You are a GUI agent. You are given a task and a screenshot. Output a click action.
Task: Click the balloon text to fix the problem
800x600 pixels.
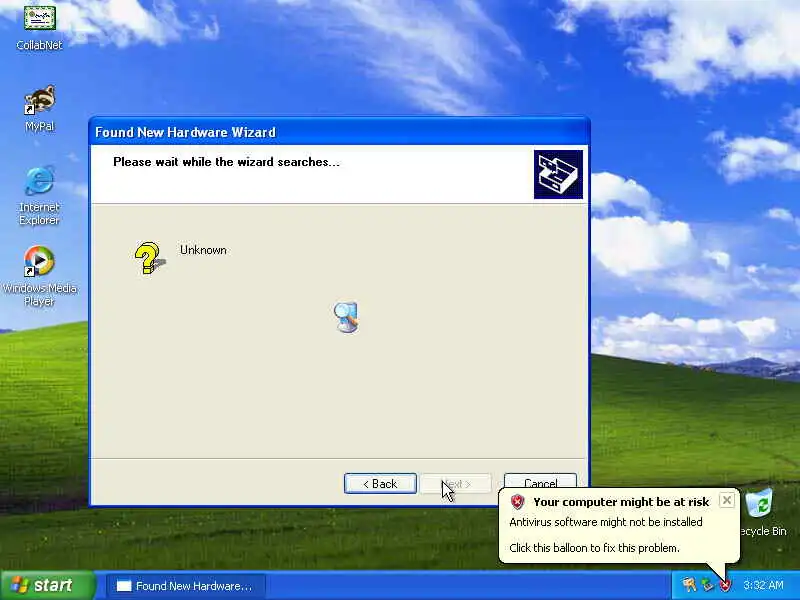coord(594,548)
